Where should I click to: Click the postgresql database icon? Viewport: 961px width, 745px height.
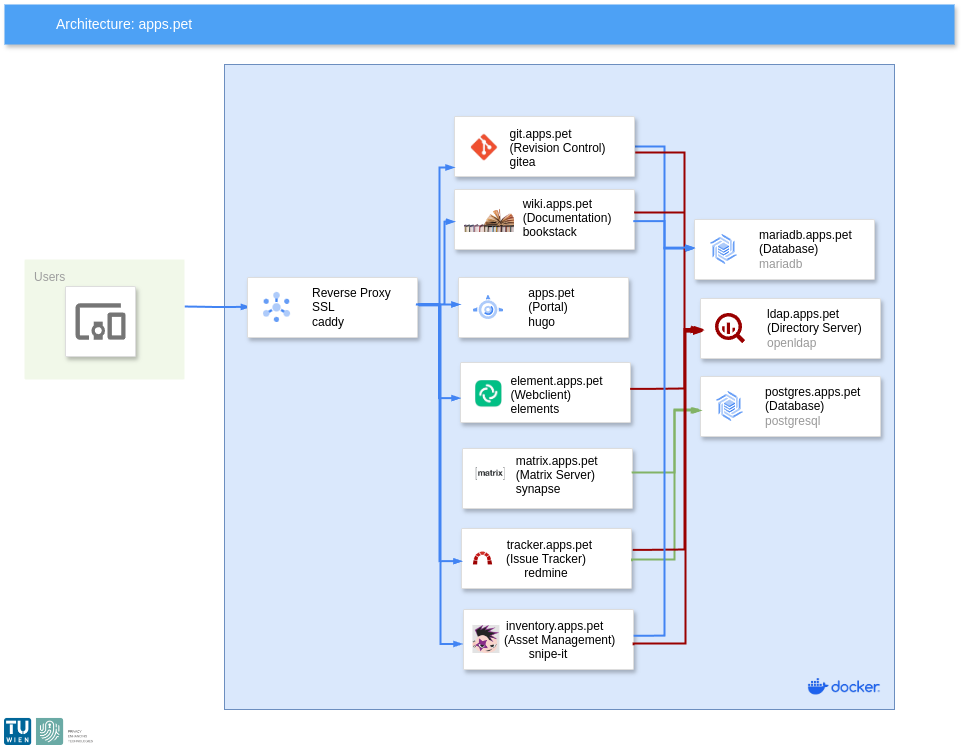pos(729,406)
